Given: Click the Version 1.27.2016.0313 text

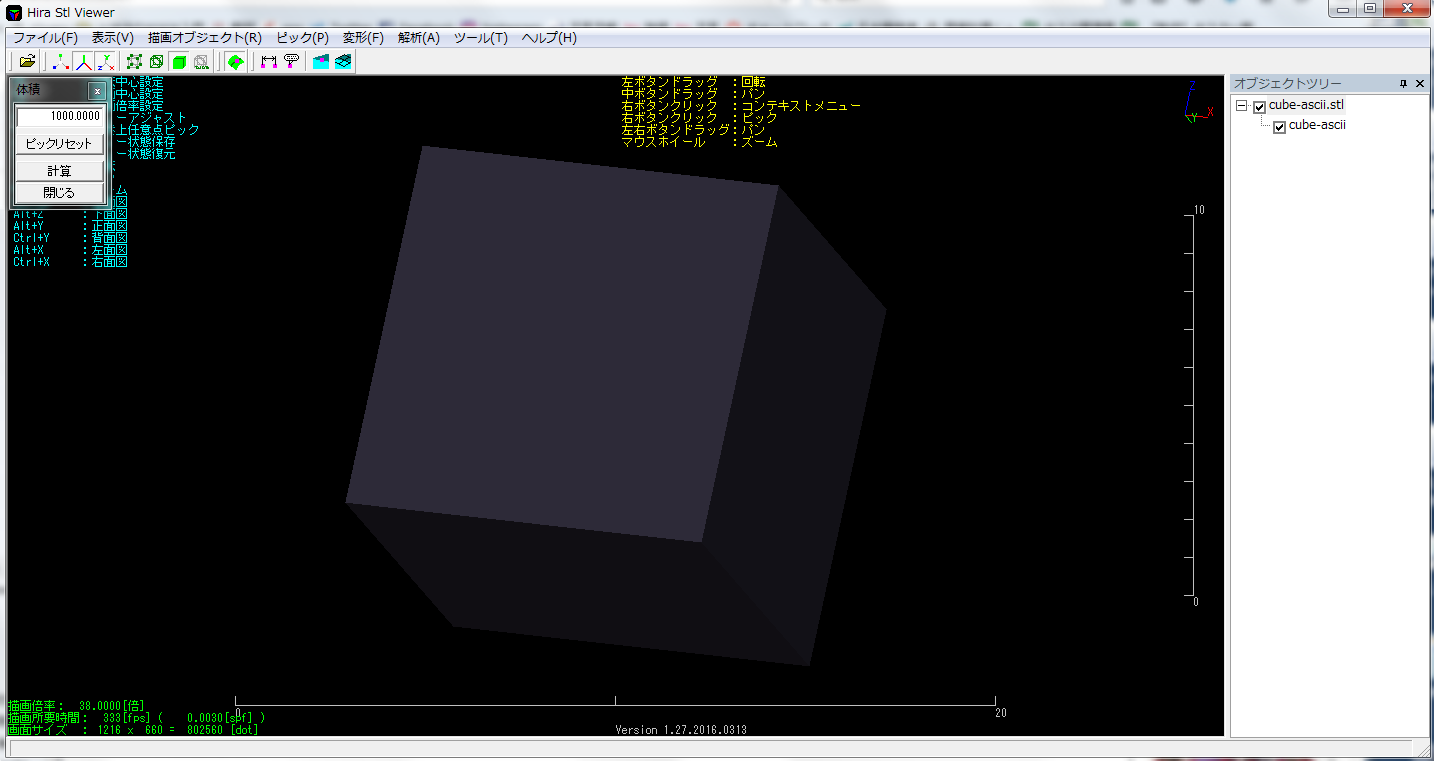Looking at the screenshot, I should pyautogui.click(x=681, y=730).
